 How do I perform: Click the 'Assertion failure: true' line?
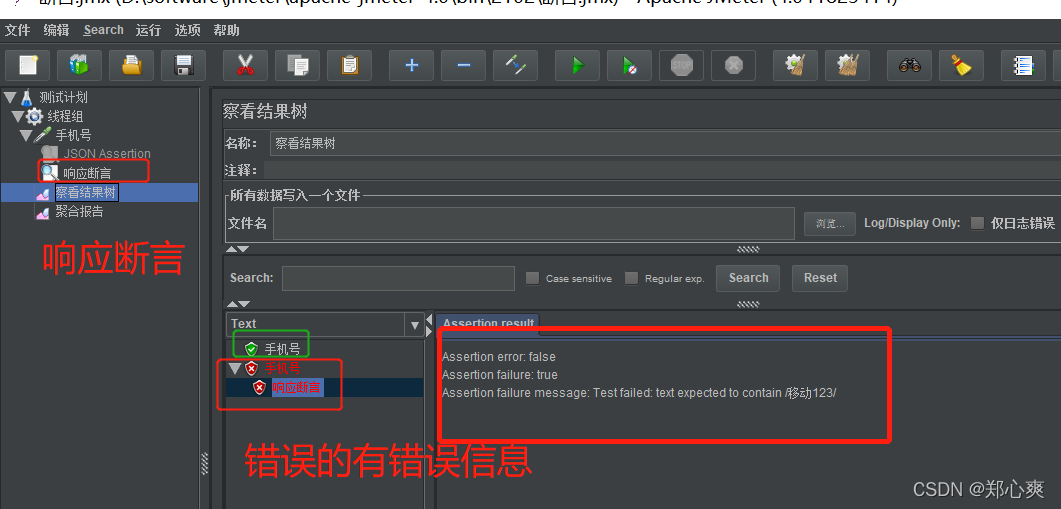[x=499, y=375]
